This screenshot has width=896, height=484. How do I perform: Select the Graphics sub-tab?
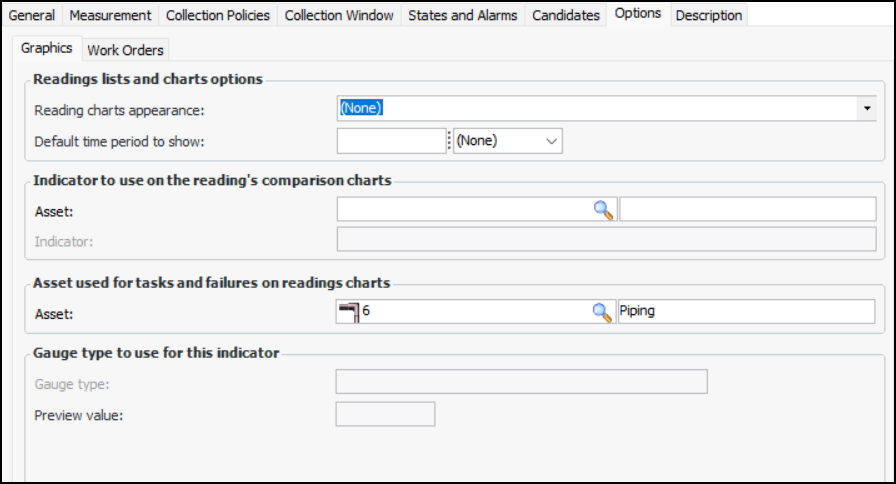tap(47, 48)
